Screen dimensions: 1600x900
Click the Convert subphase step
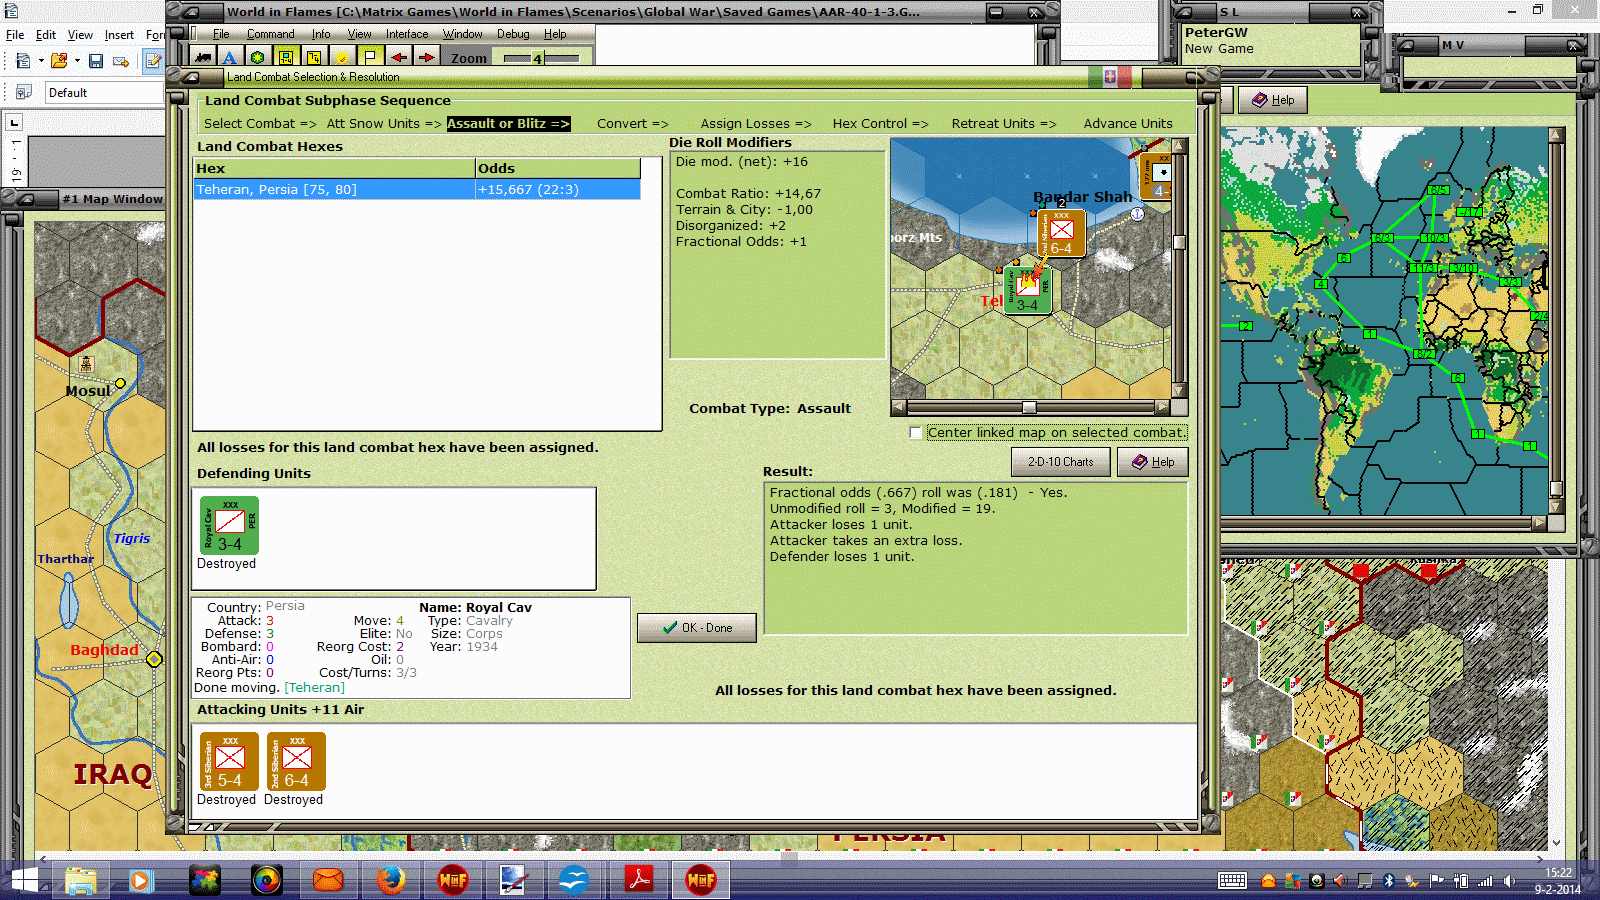click(632, 124)
